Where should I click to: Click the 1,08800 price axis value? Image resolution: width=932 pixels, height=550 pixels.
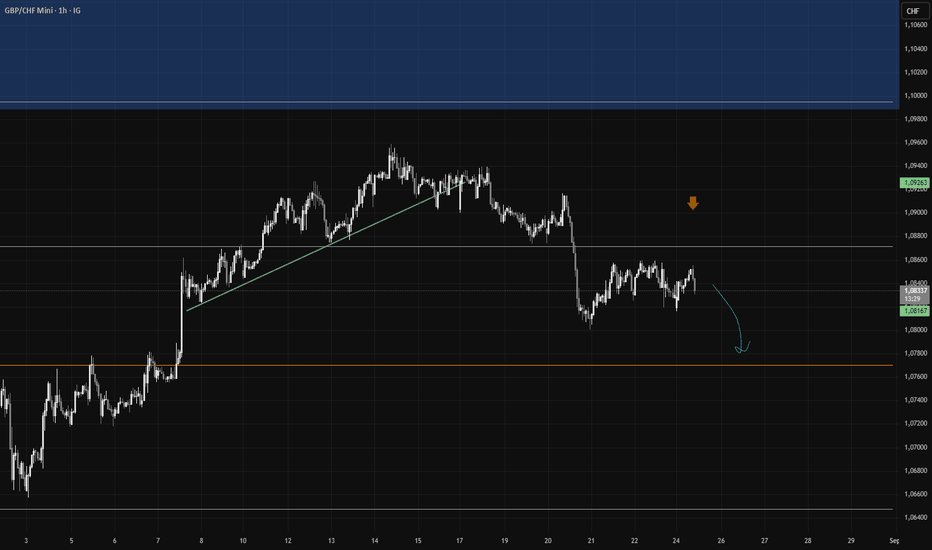915,236
